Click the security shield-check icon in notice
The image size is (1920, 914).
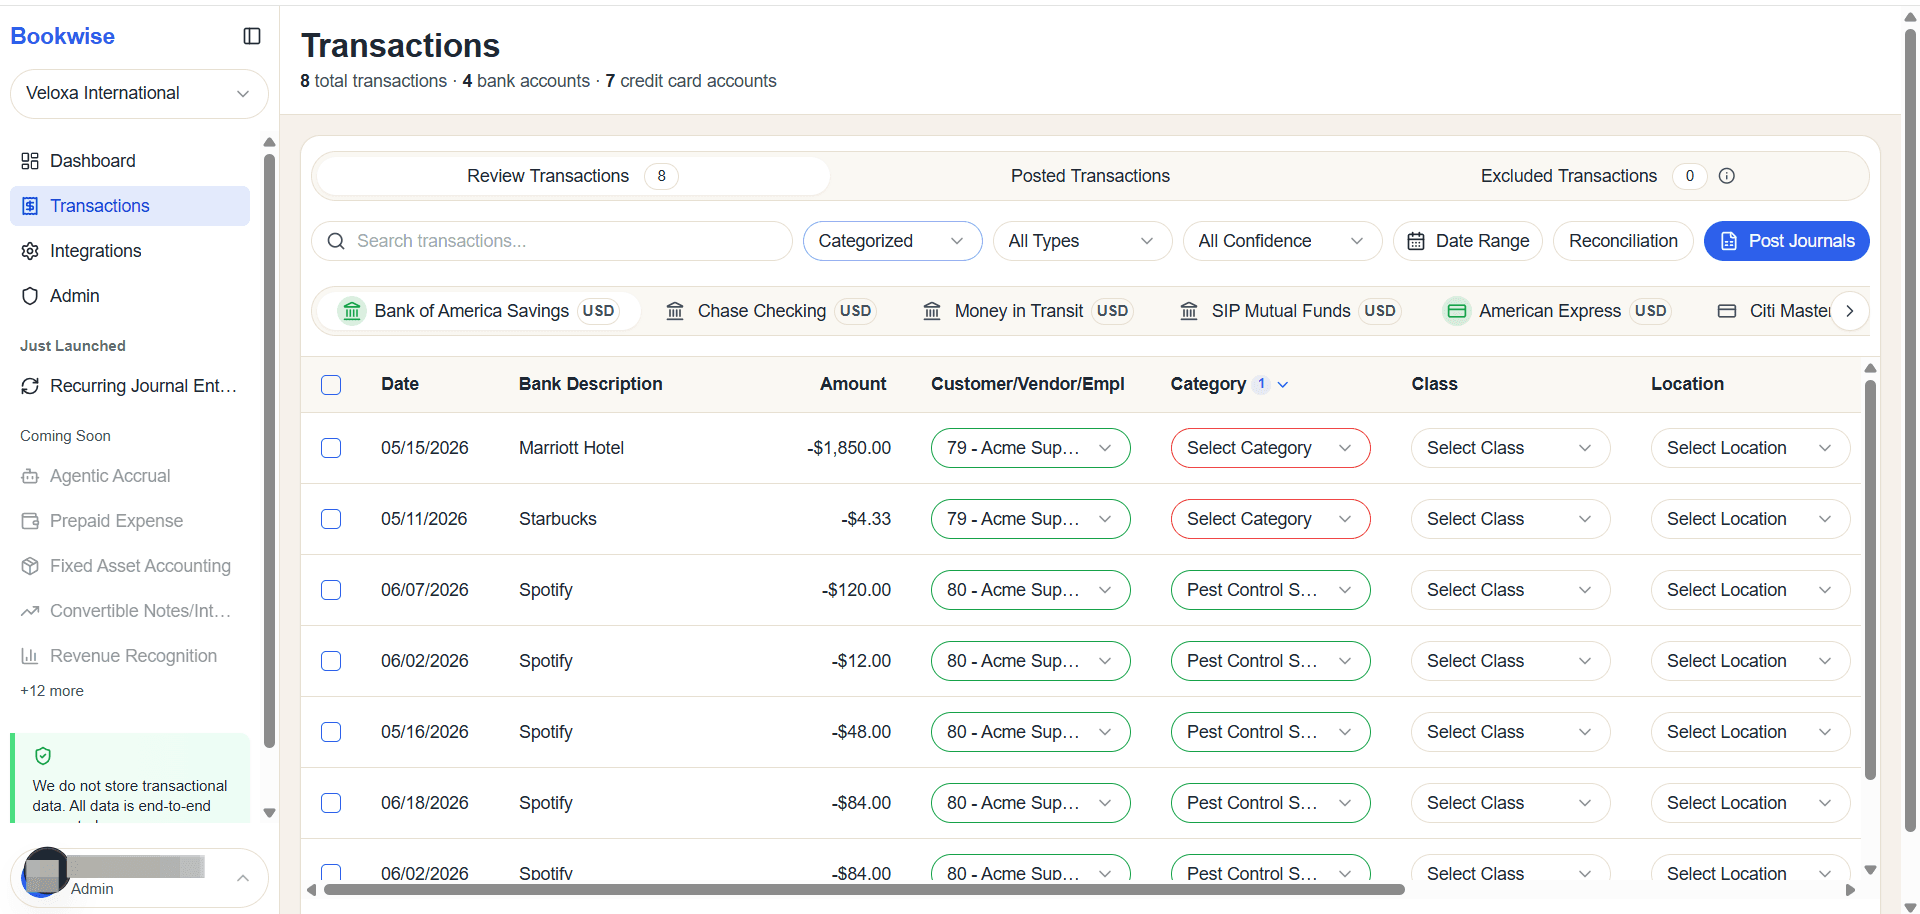tap(43, 756)
